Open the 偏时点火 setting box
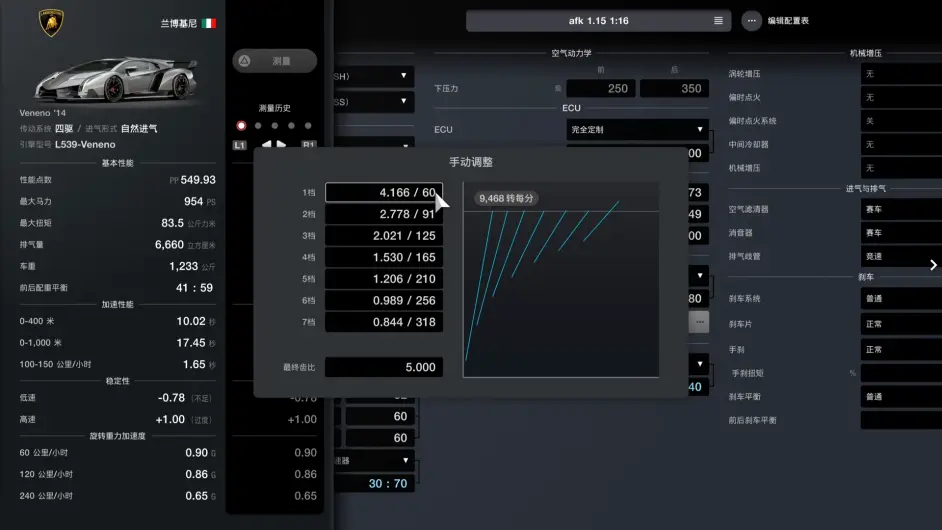The image size is (942, 530). (901, 97)
